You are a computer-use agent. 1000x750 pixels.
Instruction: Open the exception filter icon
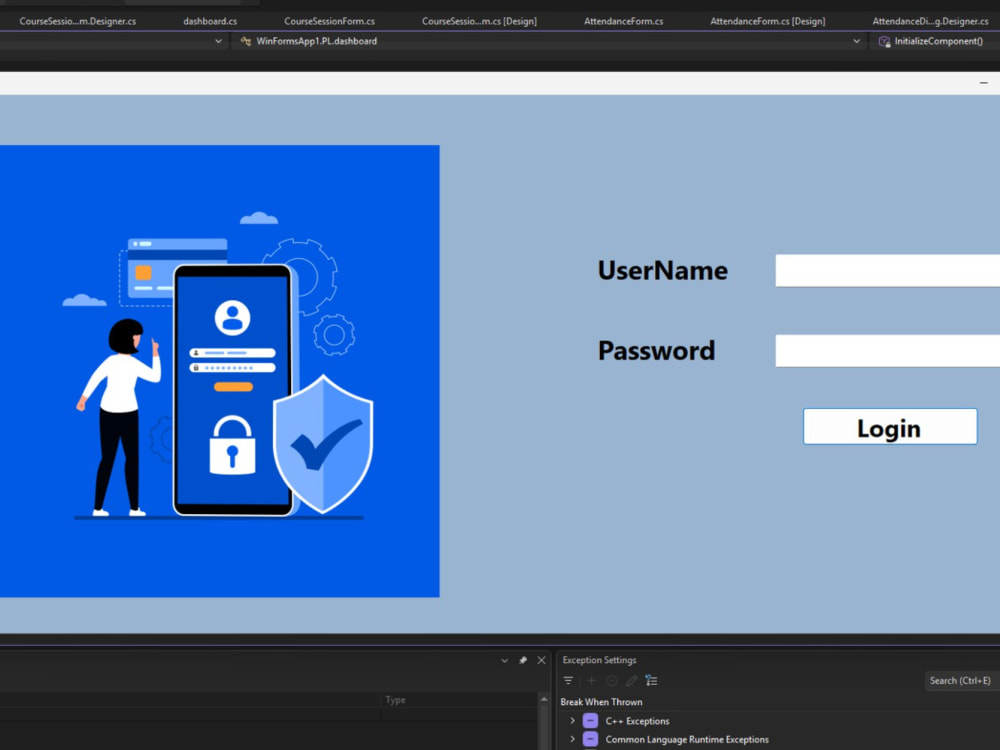568,680
